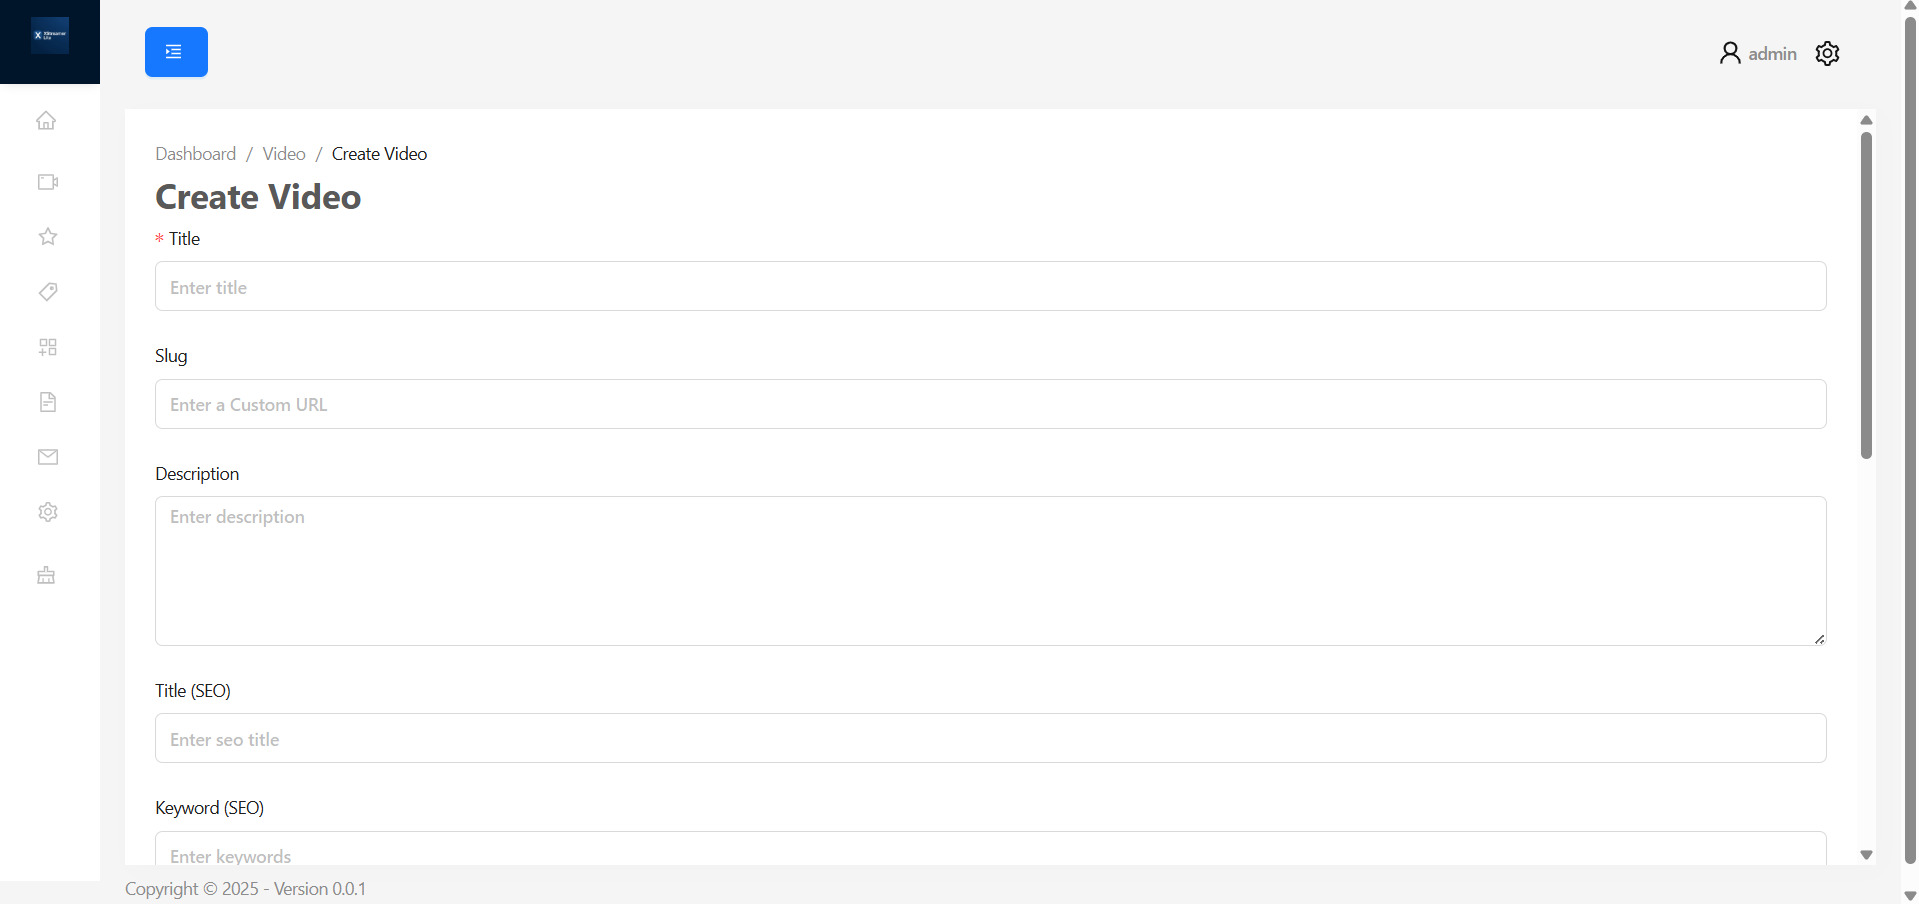Go to Dashboard via breadcrumb
1919x904 pixels.
[196, 154]
